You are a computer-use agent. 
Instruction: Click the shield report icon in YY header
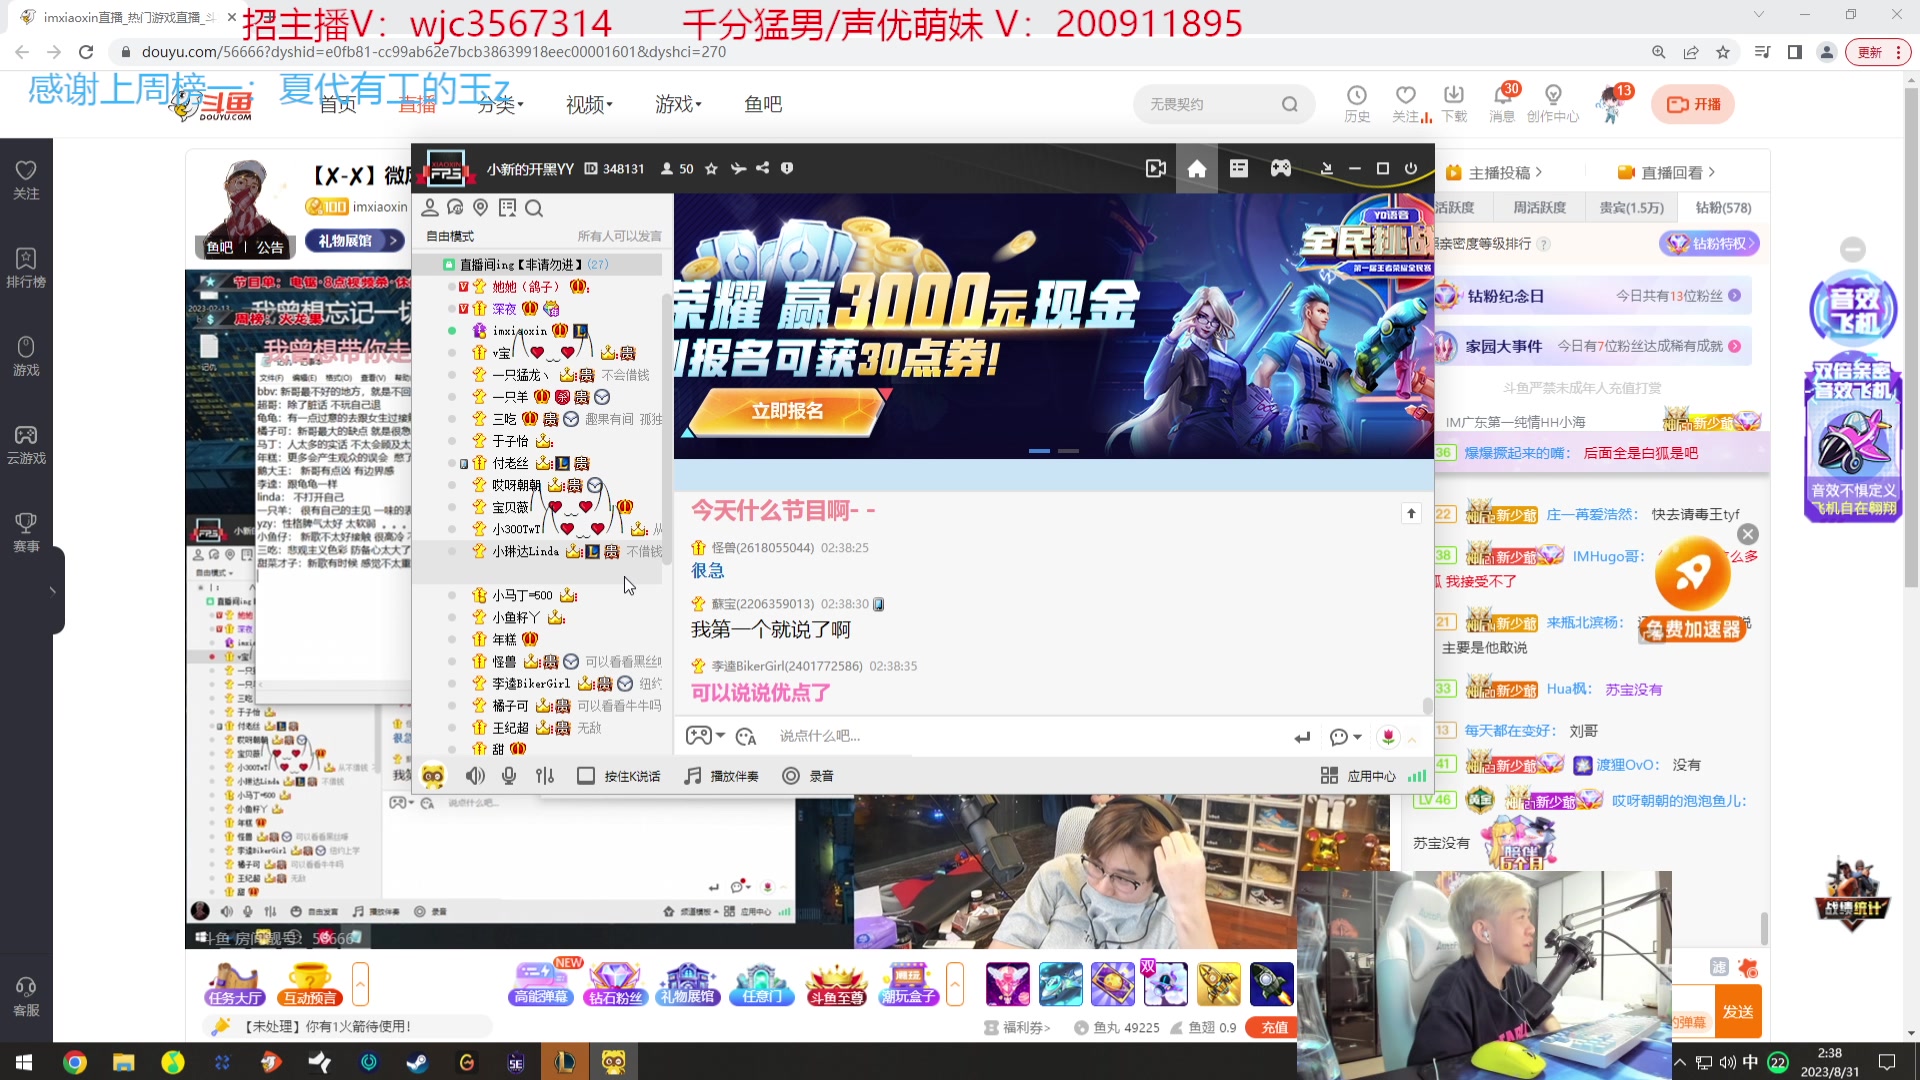point(787,169)
